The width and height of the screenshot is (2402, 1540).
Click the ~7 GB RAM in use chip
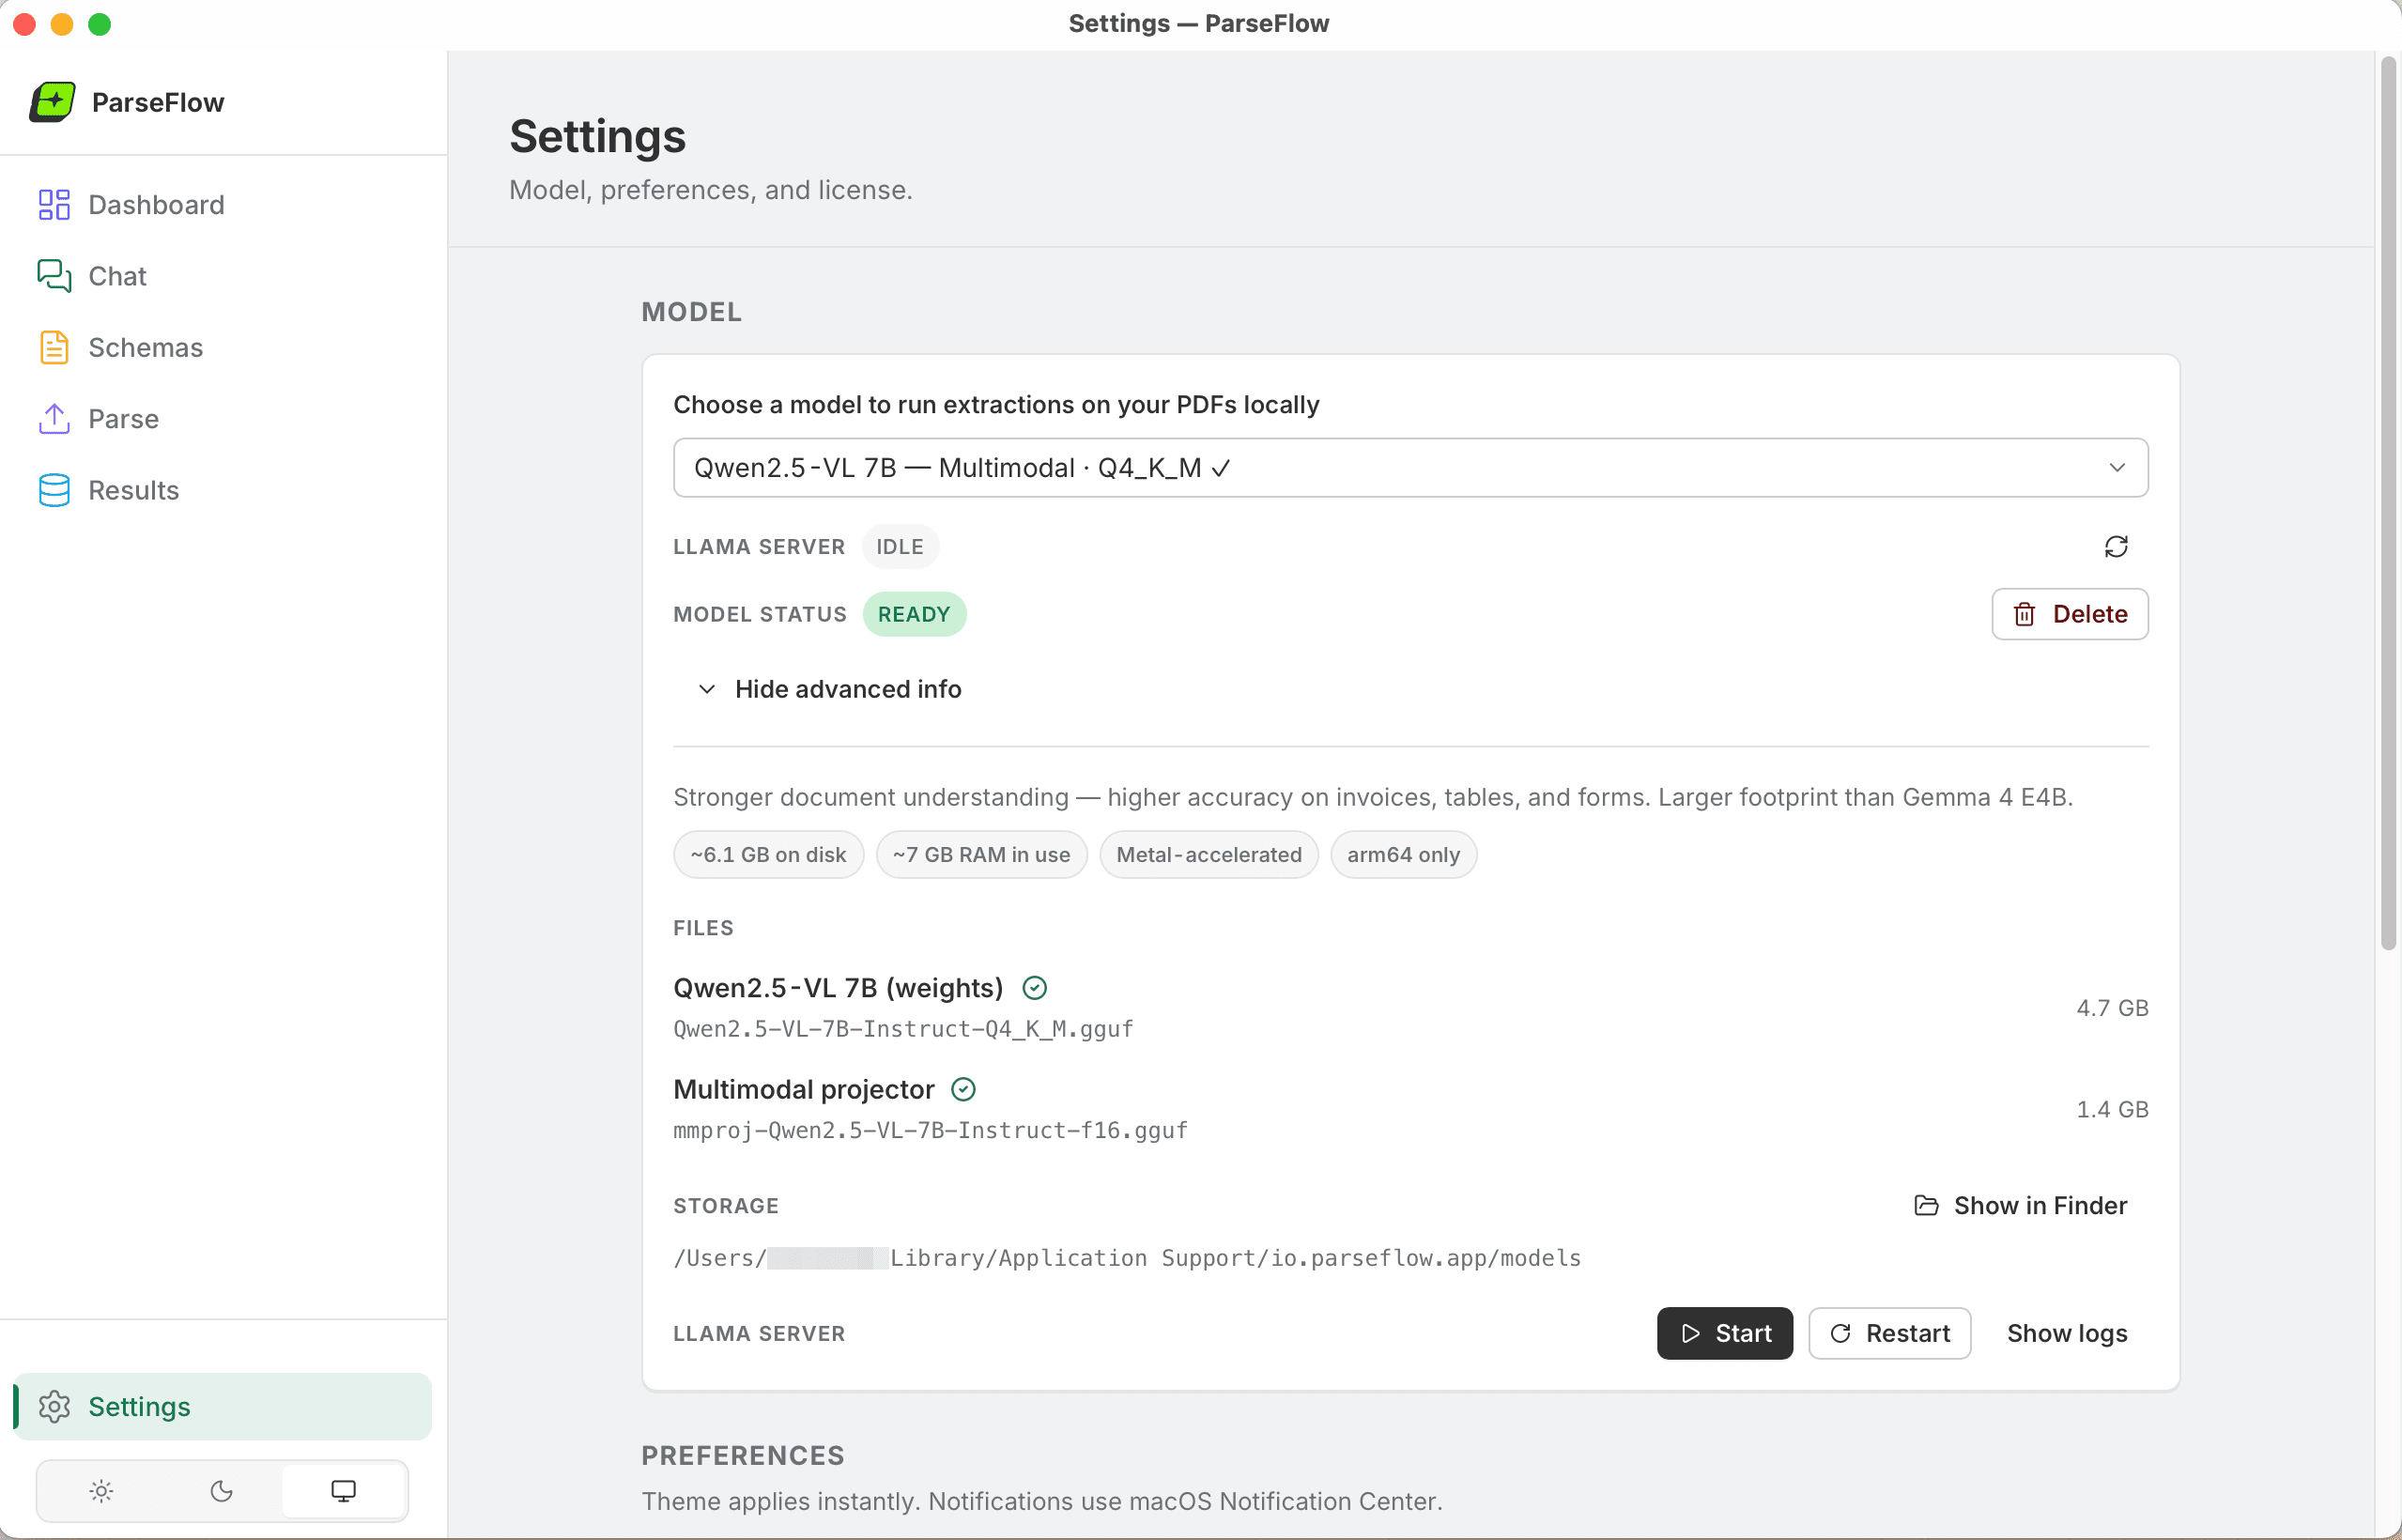[981, 854]
